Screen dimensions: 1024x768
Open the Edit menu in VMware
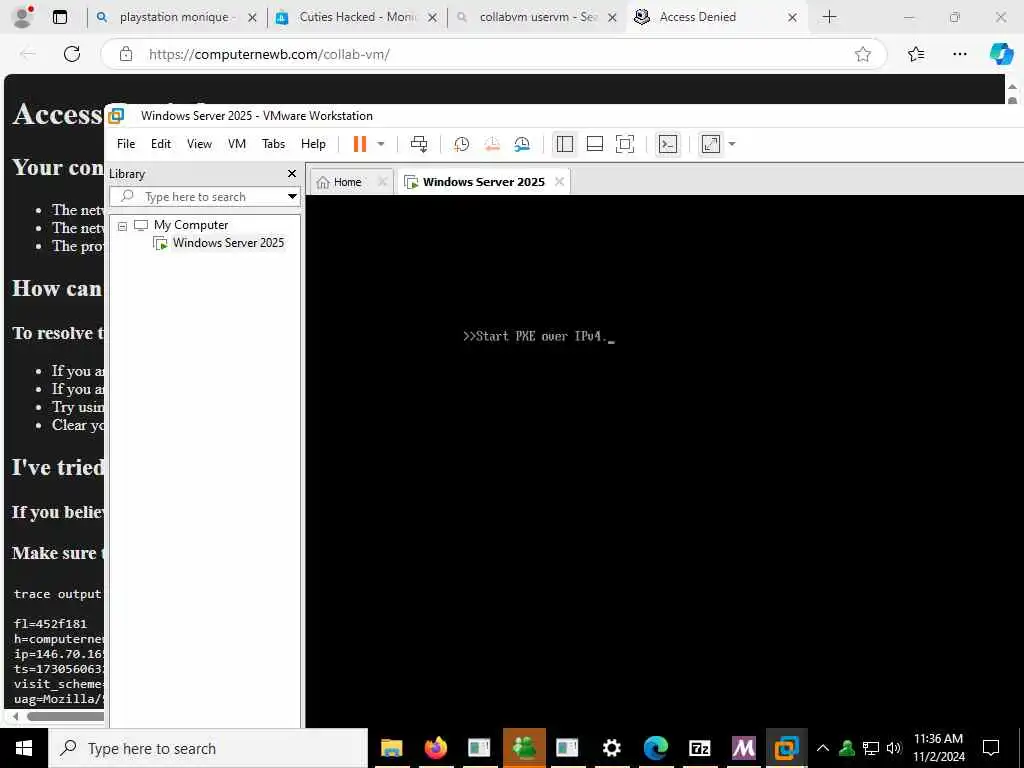coord(161,144)
